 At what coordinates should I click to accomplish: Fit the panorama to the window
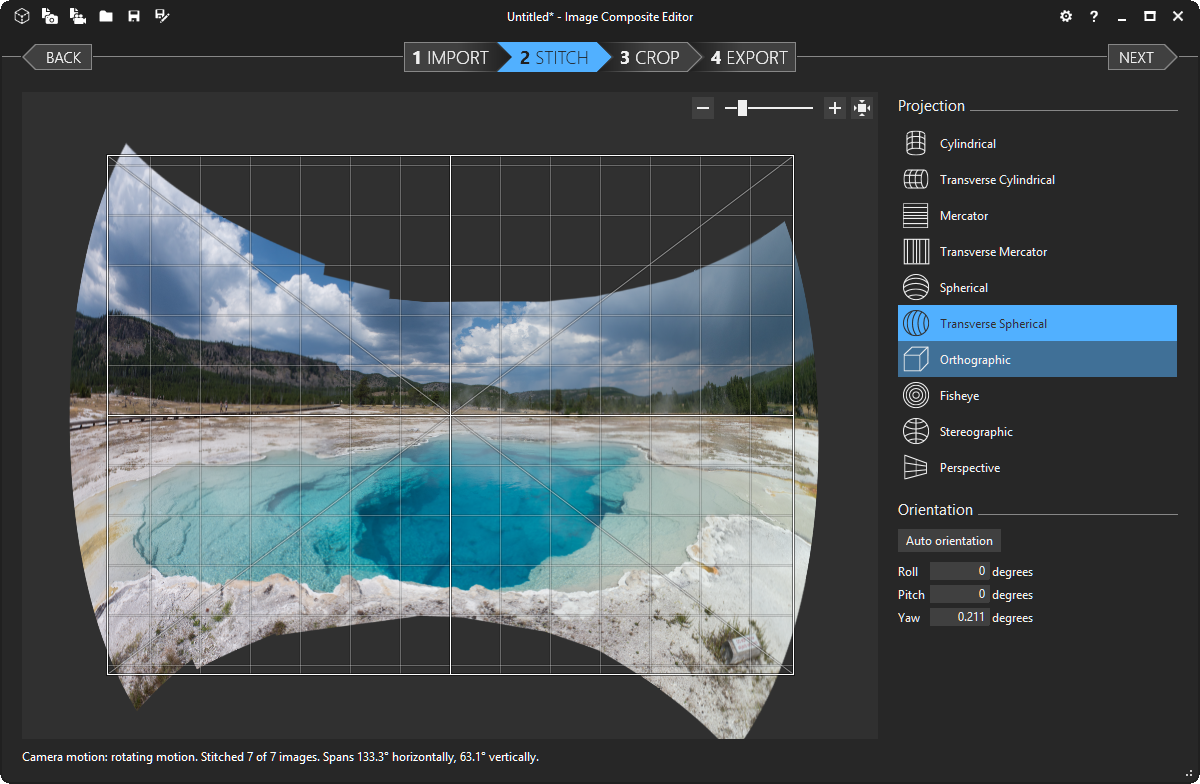862,108
